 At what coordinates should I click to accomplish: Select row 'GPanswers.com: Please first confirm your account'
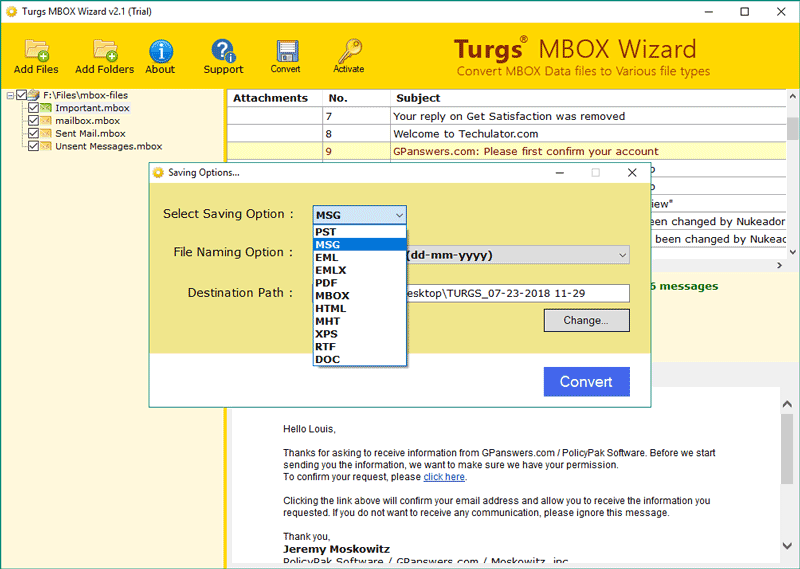click(x=507, y=151)
